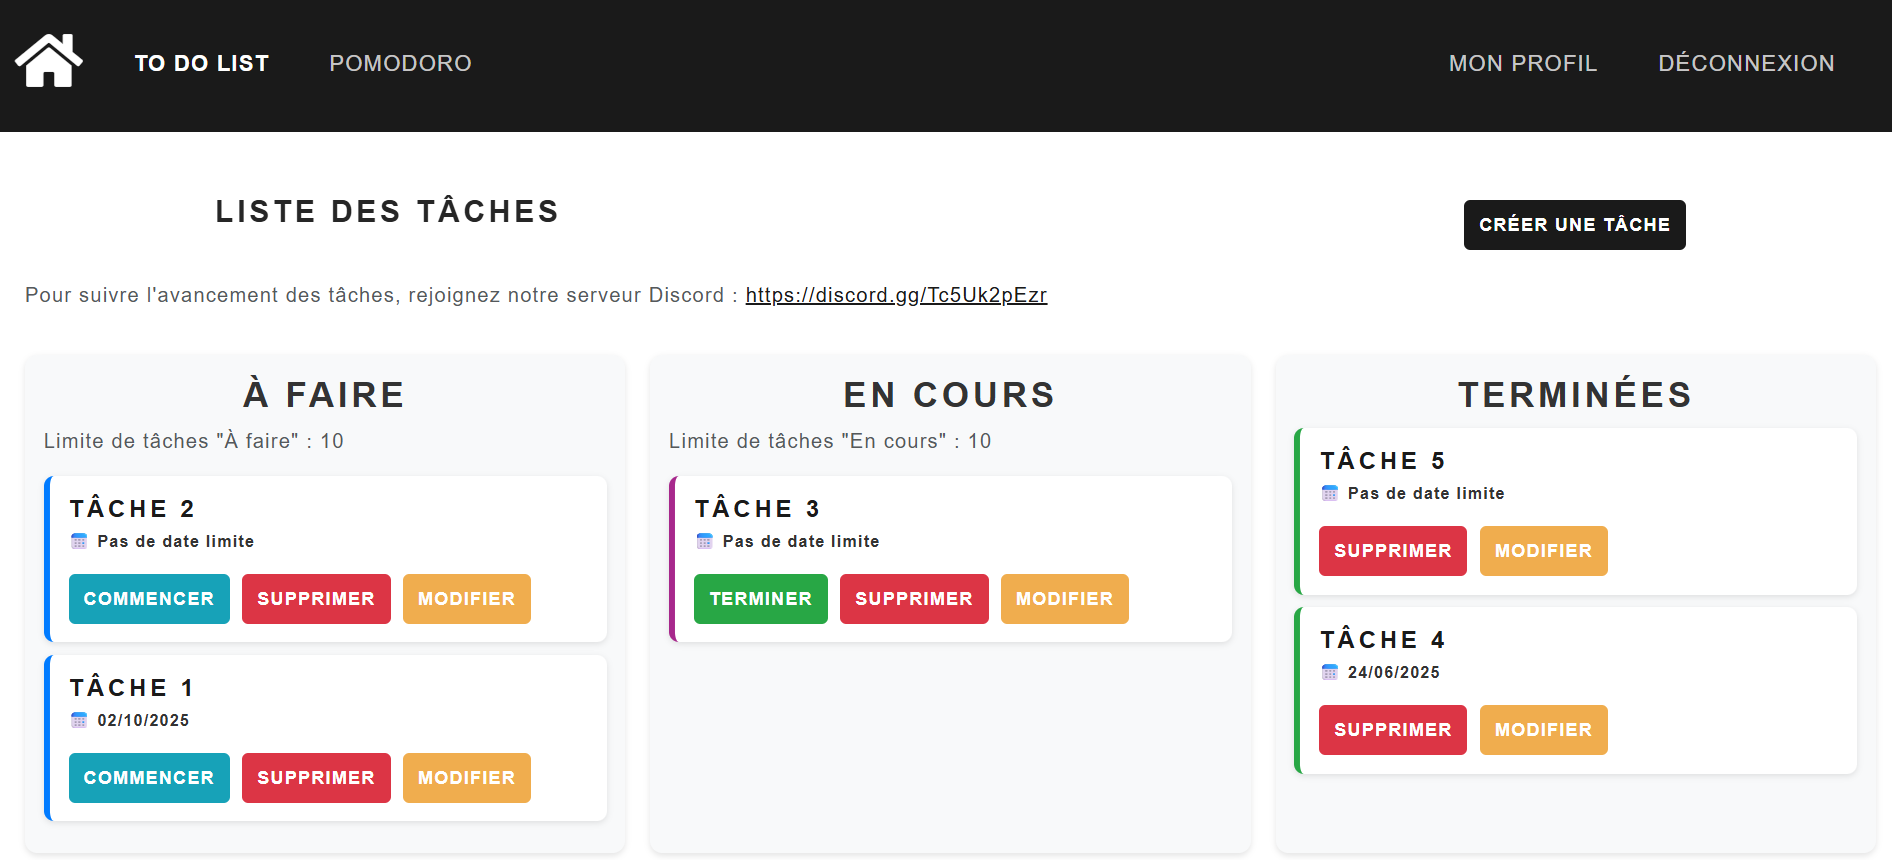Delete Tâche 5 from Terminées
Viewport: 1892px width, 860px height.
coord(1392,551)
